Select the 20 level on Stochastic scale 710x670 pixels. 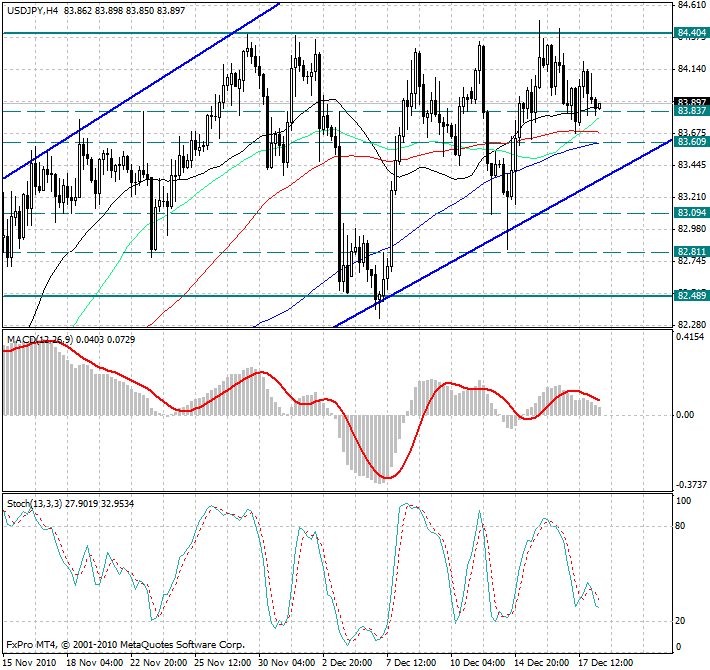tap(680, 621)
